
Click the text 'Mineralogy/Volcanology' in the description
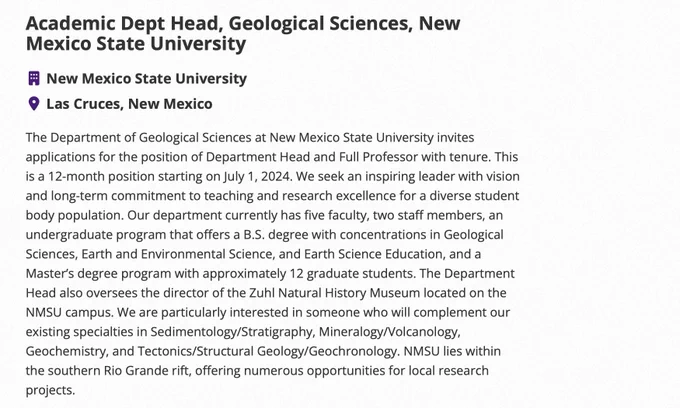click(x=389, y=332)
